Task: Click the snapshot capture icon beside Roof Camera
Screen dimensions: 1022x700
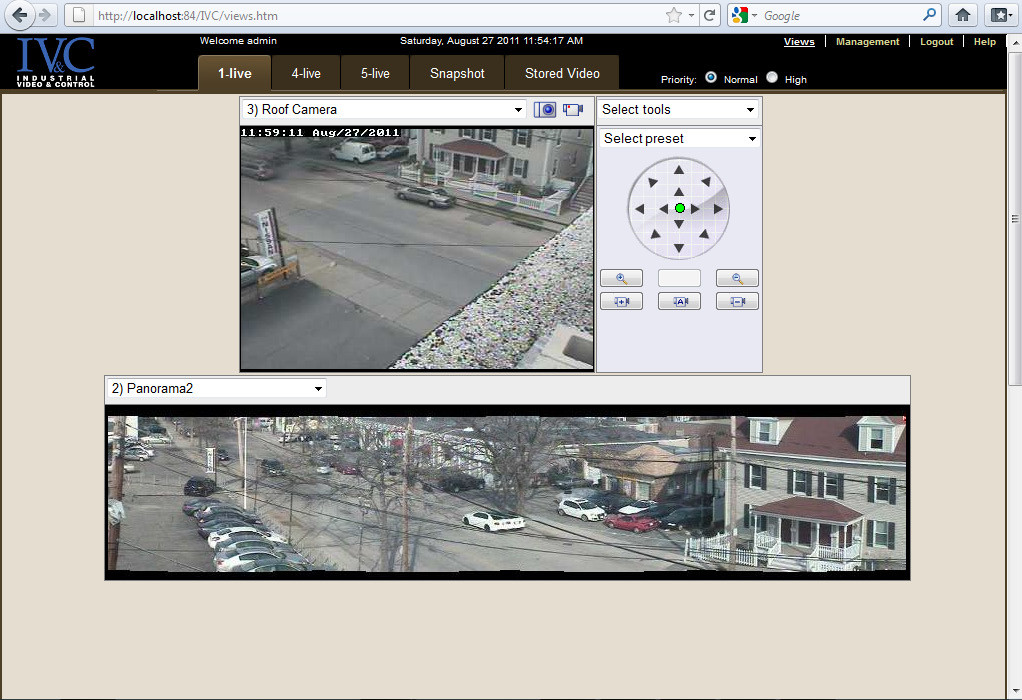Action: coord(545,110)
